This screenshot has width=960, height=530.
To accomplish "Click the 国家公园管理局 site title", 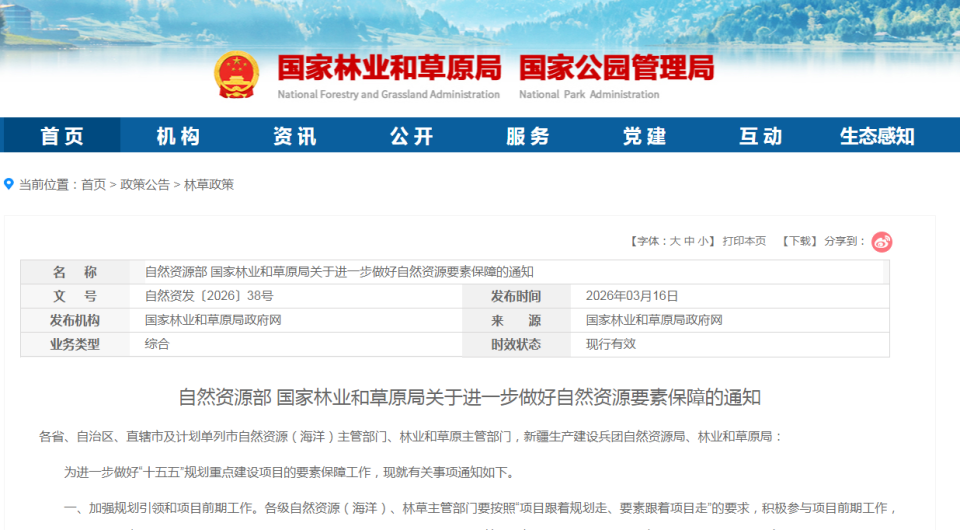I will pos(617,68).
